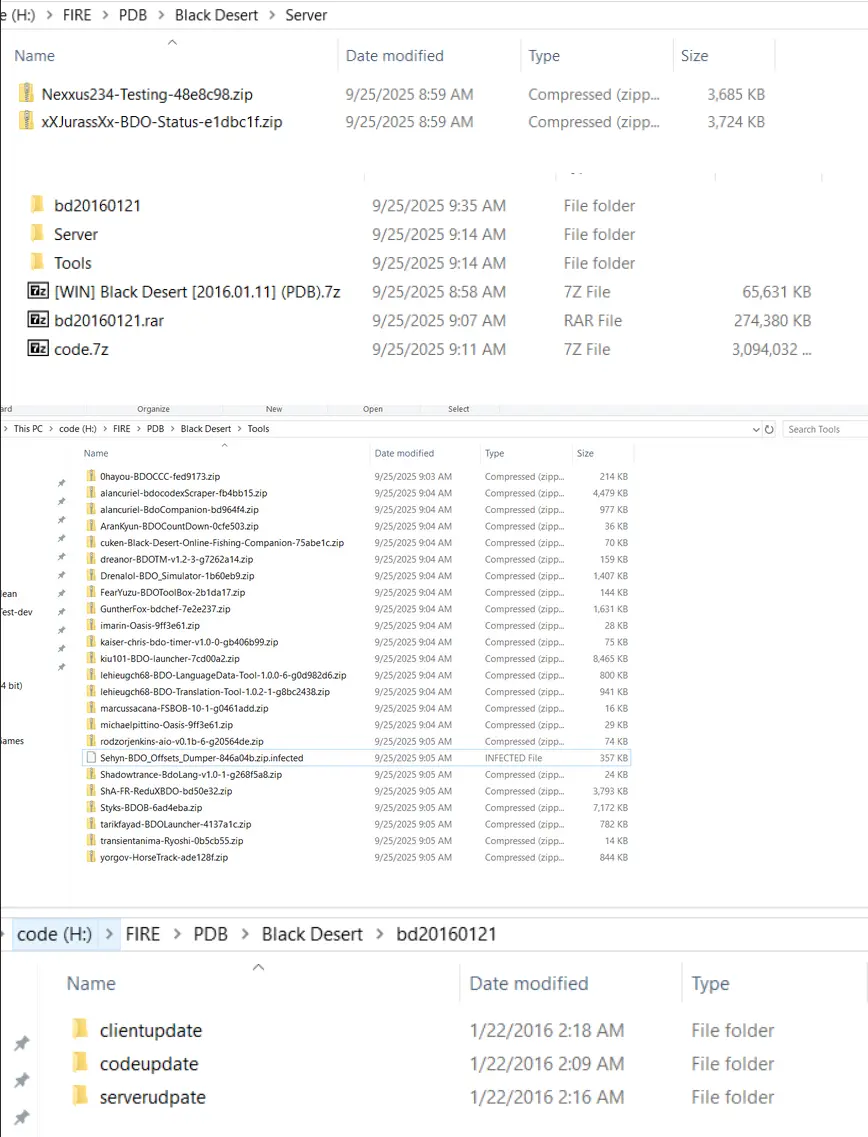Click the New ribbon group label
This screenshot has height=1137, width=868.
coord(273,409)
